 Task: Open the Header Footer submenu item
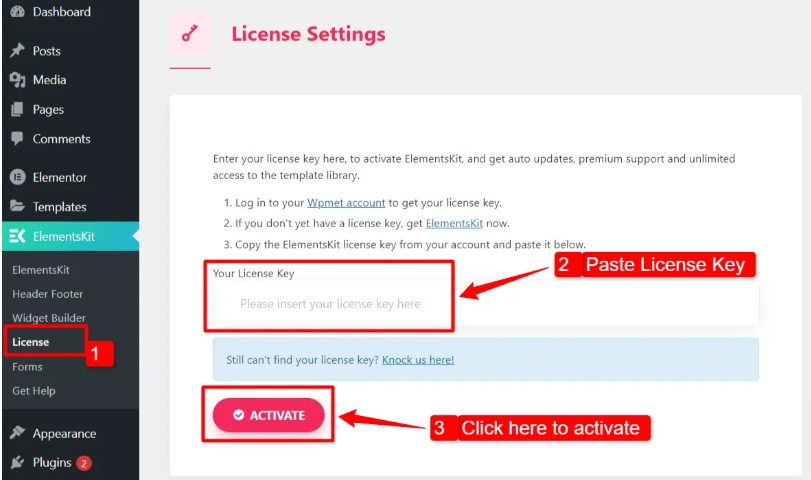click(47, 294)
